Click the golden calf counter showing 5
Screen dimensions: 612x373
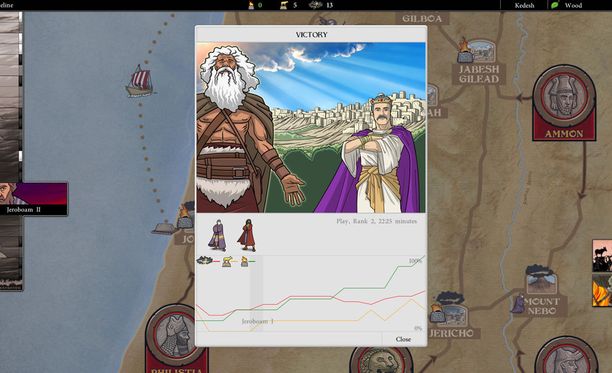(x=289, y=5)
